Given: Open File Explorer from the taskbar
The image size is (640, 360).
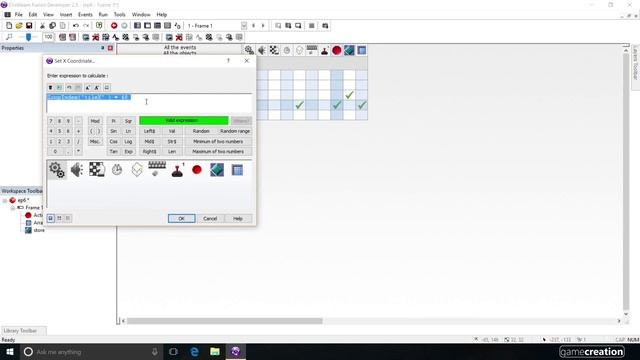Looking at the screenshot, I should click(215, 351).
